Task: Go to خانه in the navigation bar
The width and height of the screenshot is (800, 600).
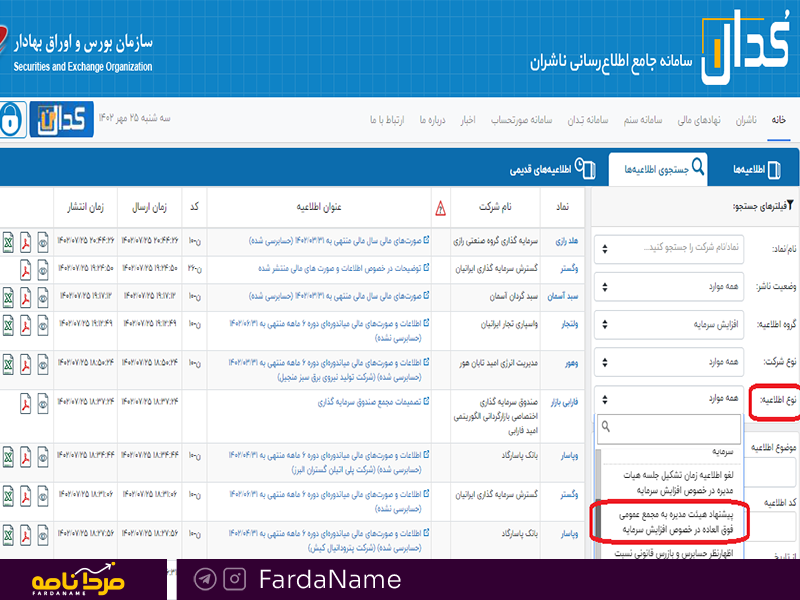Action: pos(779,120)
